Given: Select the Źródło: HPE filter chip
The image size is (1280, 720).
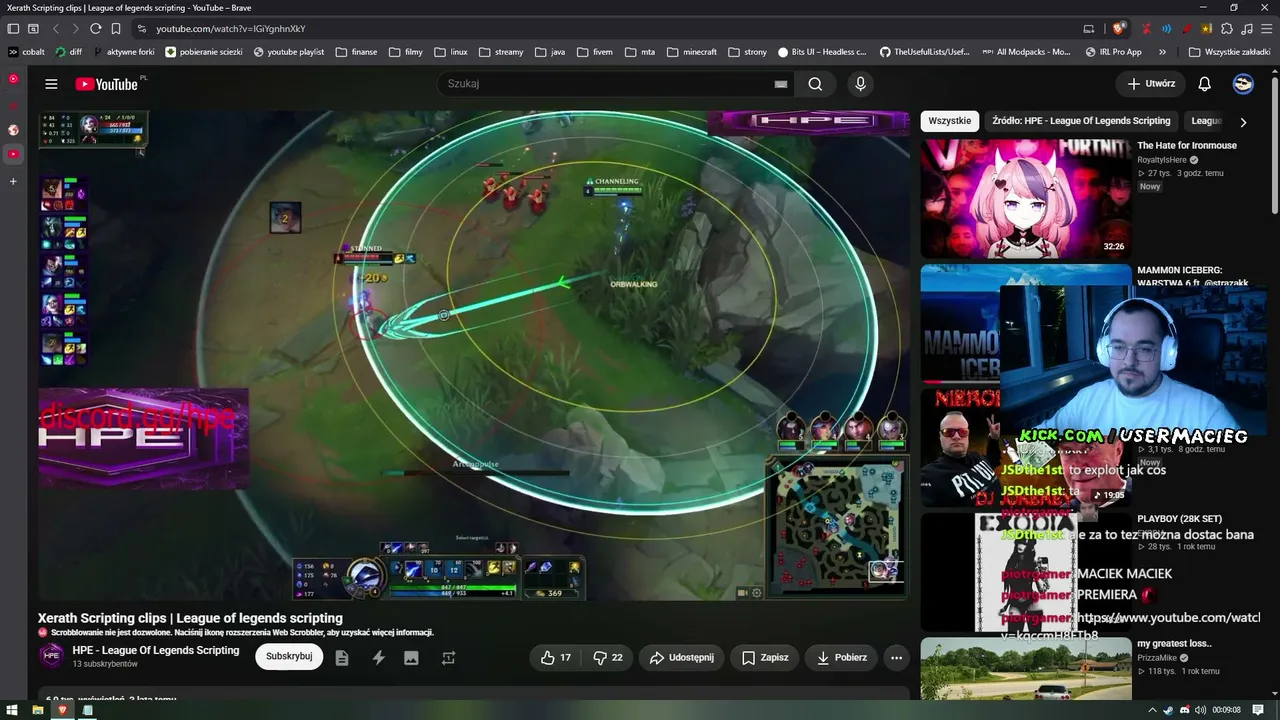Looking at the screenshot, I should (1081, 121).
